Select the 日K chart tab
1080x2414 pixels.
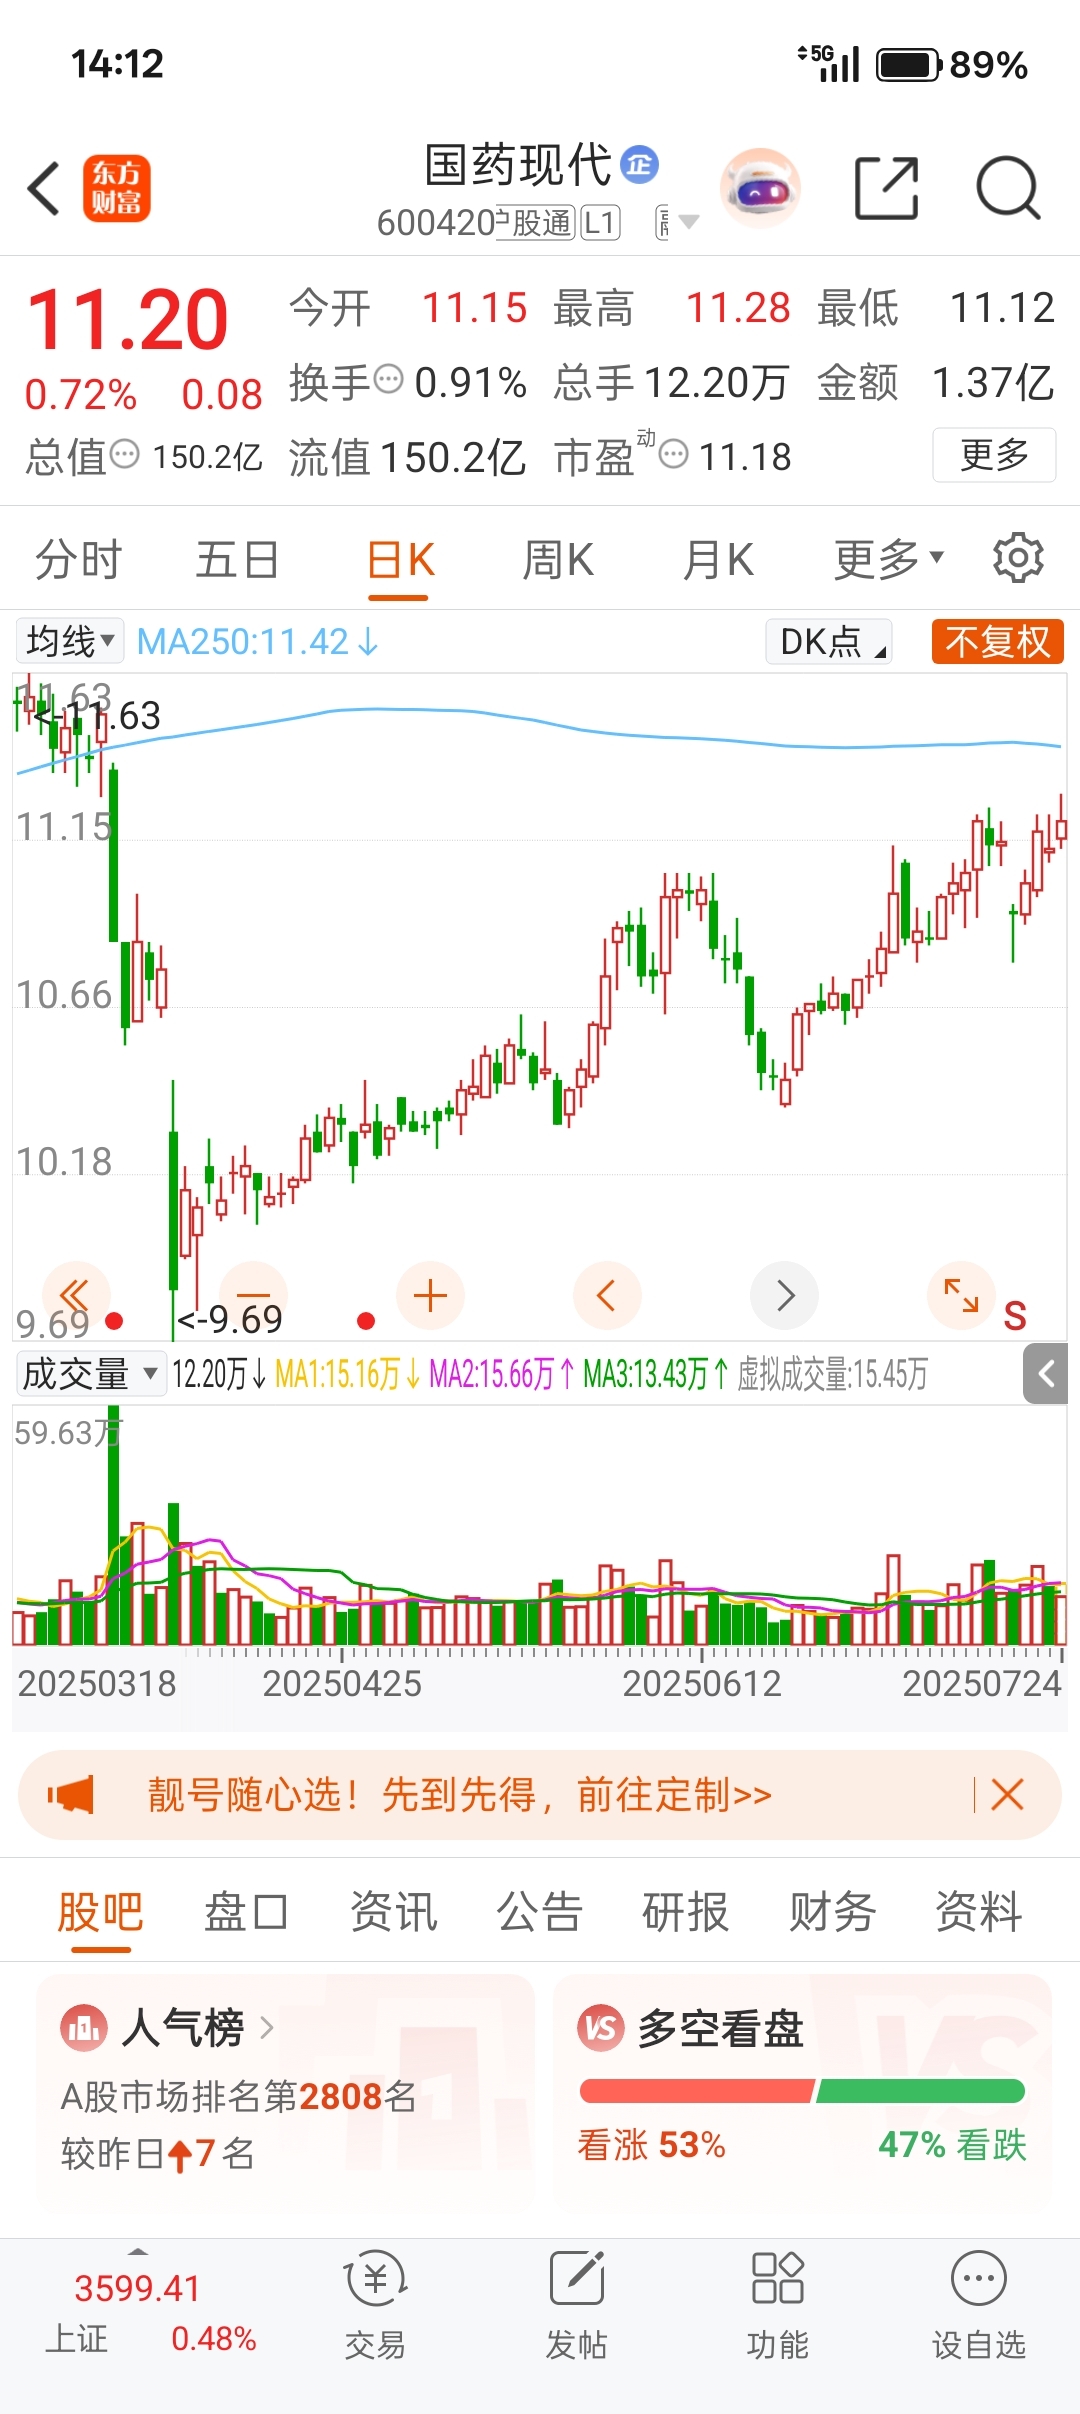click(x=400, y=560)
